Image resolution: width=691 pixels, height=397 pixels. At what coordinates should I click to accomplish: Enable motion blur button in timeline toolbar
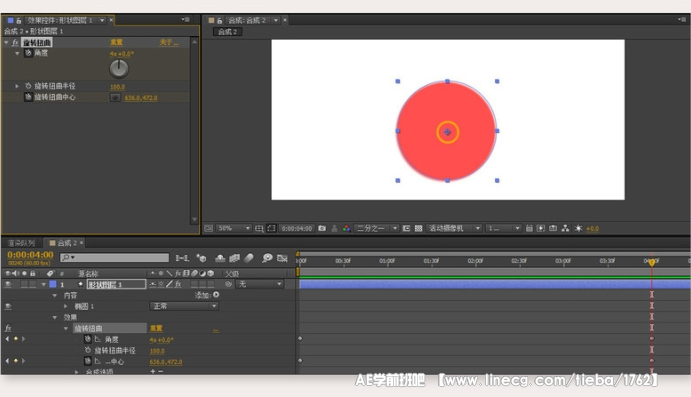(x=249, y=258)
